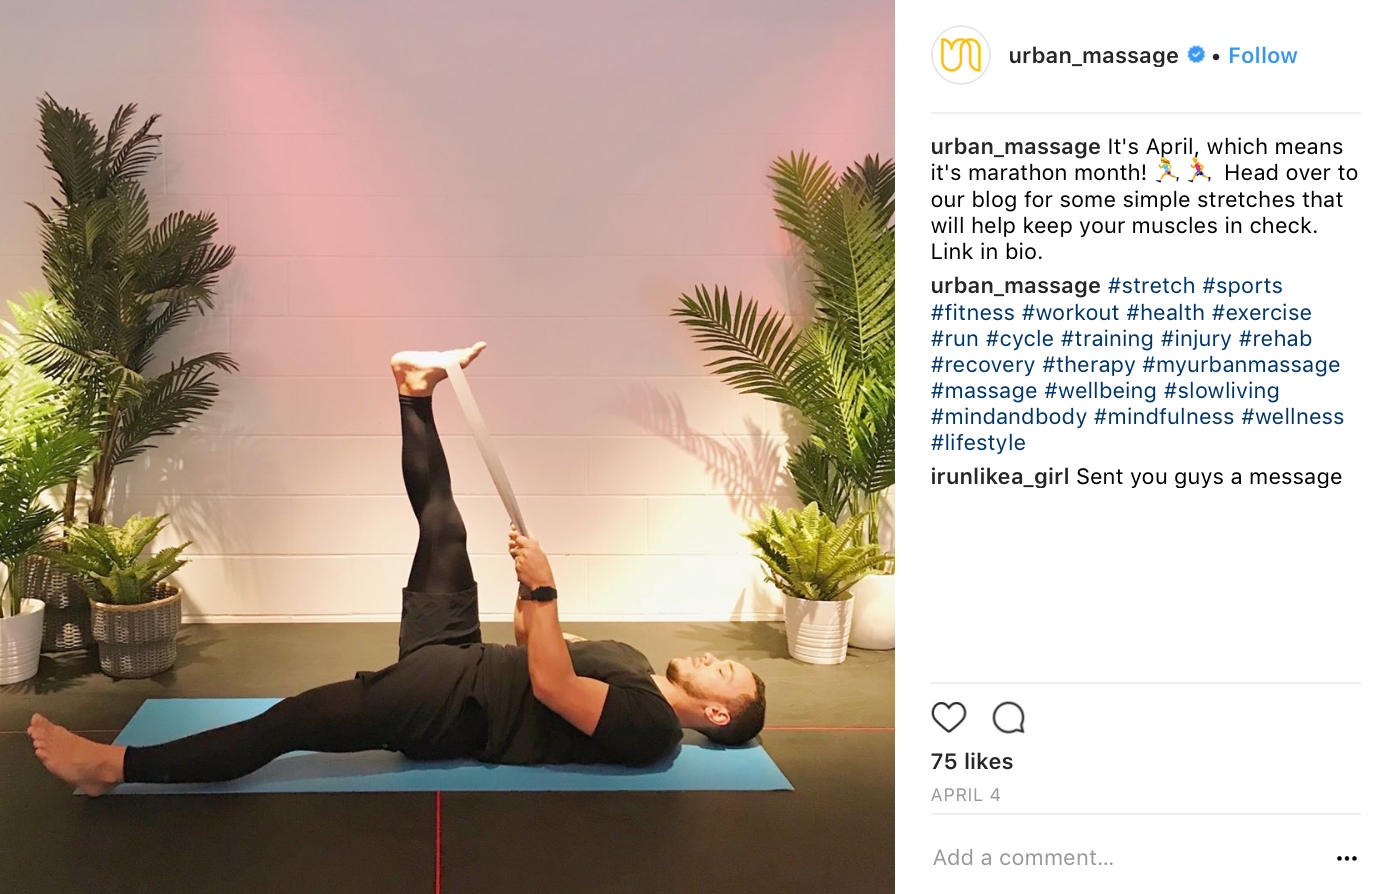This screenshot has width=1394, height=894.
Task: Click the APRIL 4 post date
Action: click(x=965, y=795)
